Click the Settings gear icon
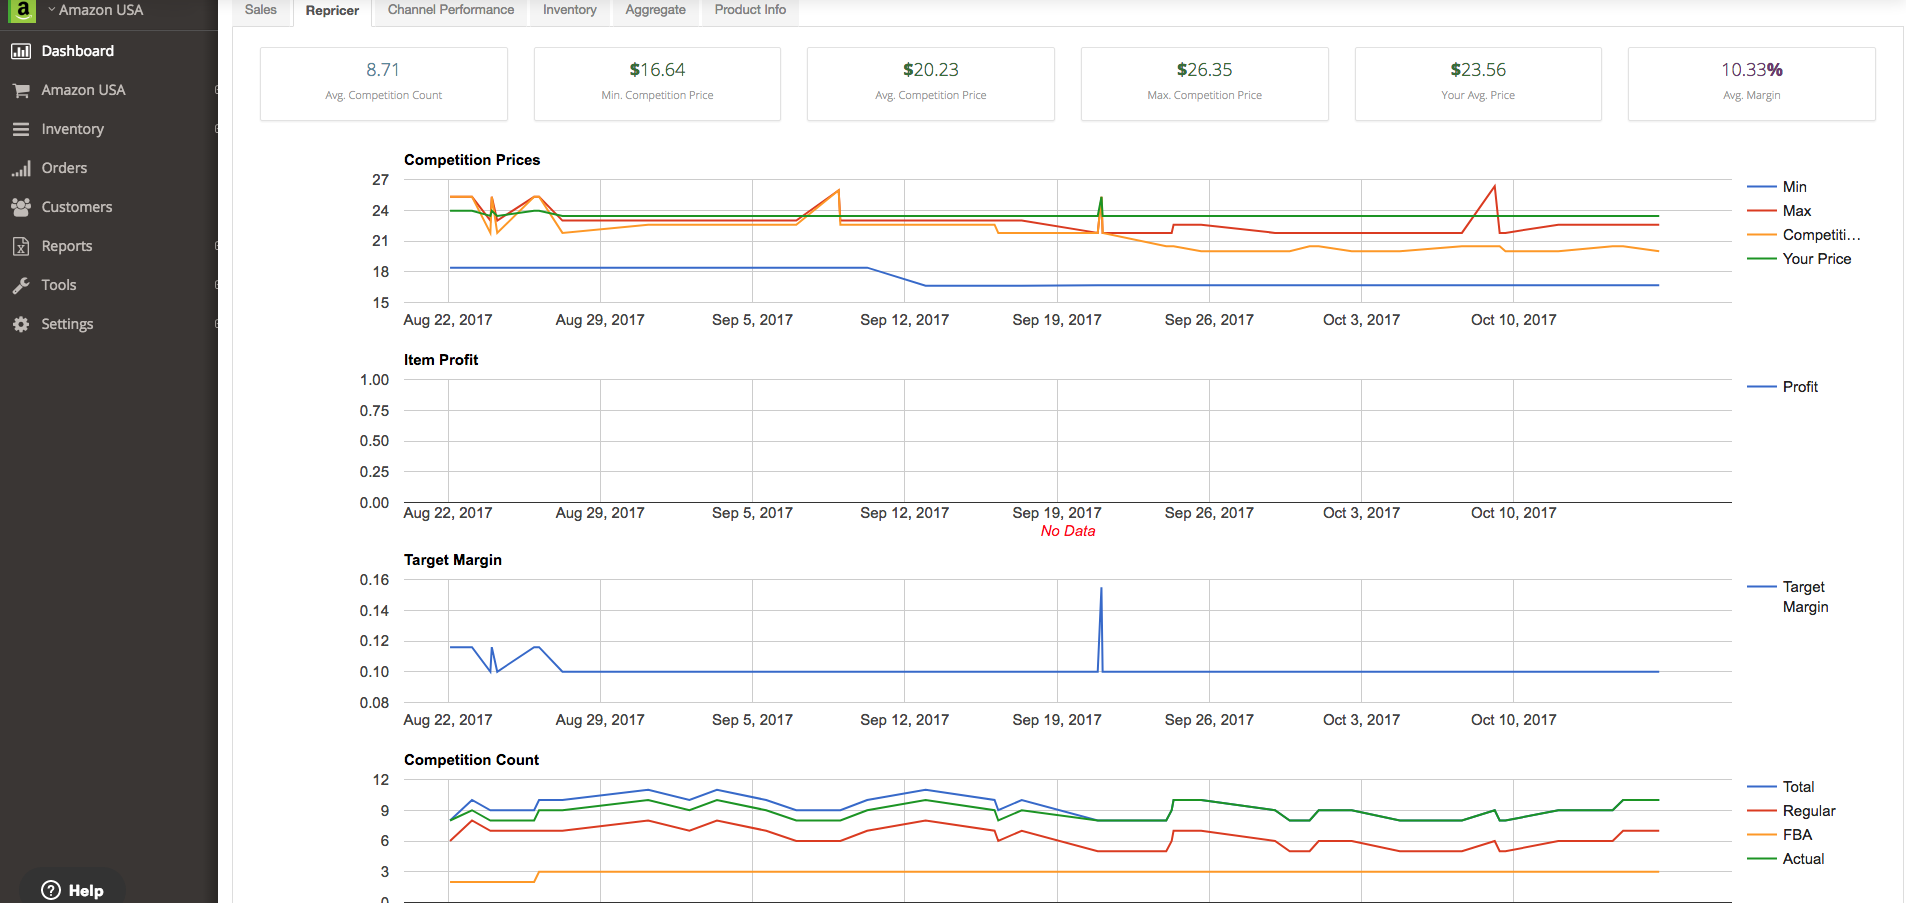 coord(21,324)
